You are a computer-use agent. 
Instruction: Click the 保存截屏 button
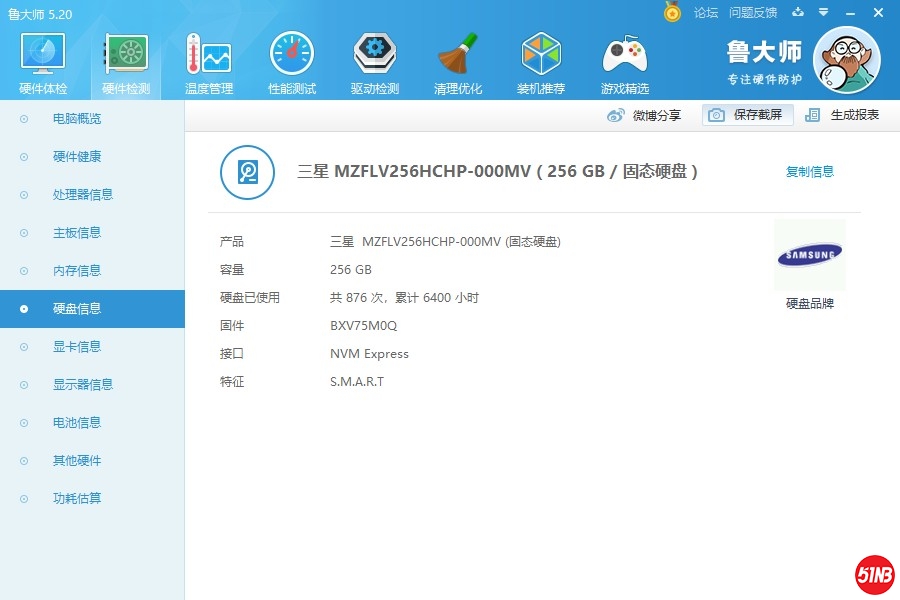click(747, 115)
